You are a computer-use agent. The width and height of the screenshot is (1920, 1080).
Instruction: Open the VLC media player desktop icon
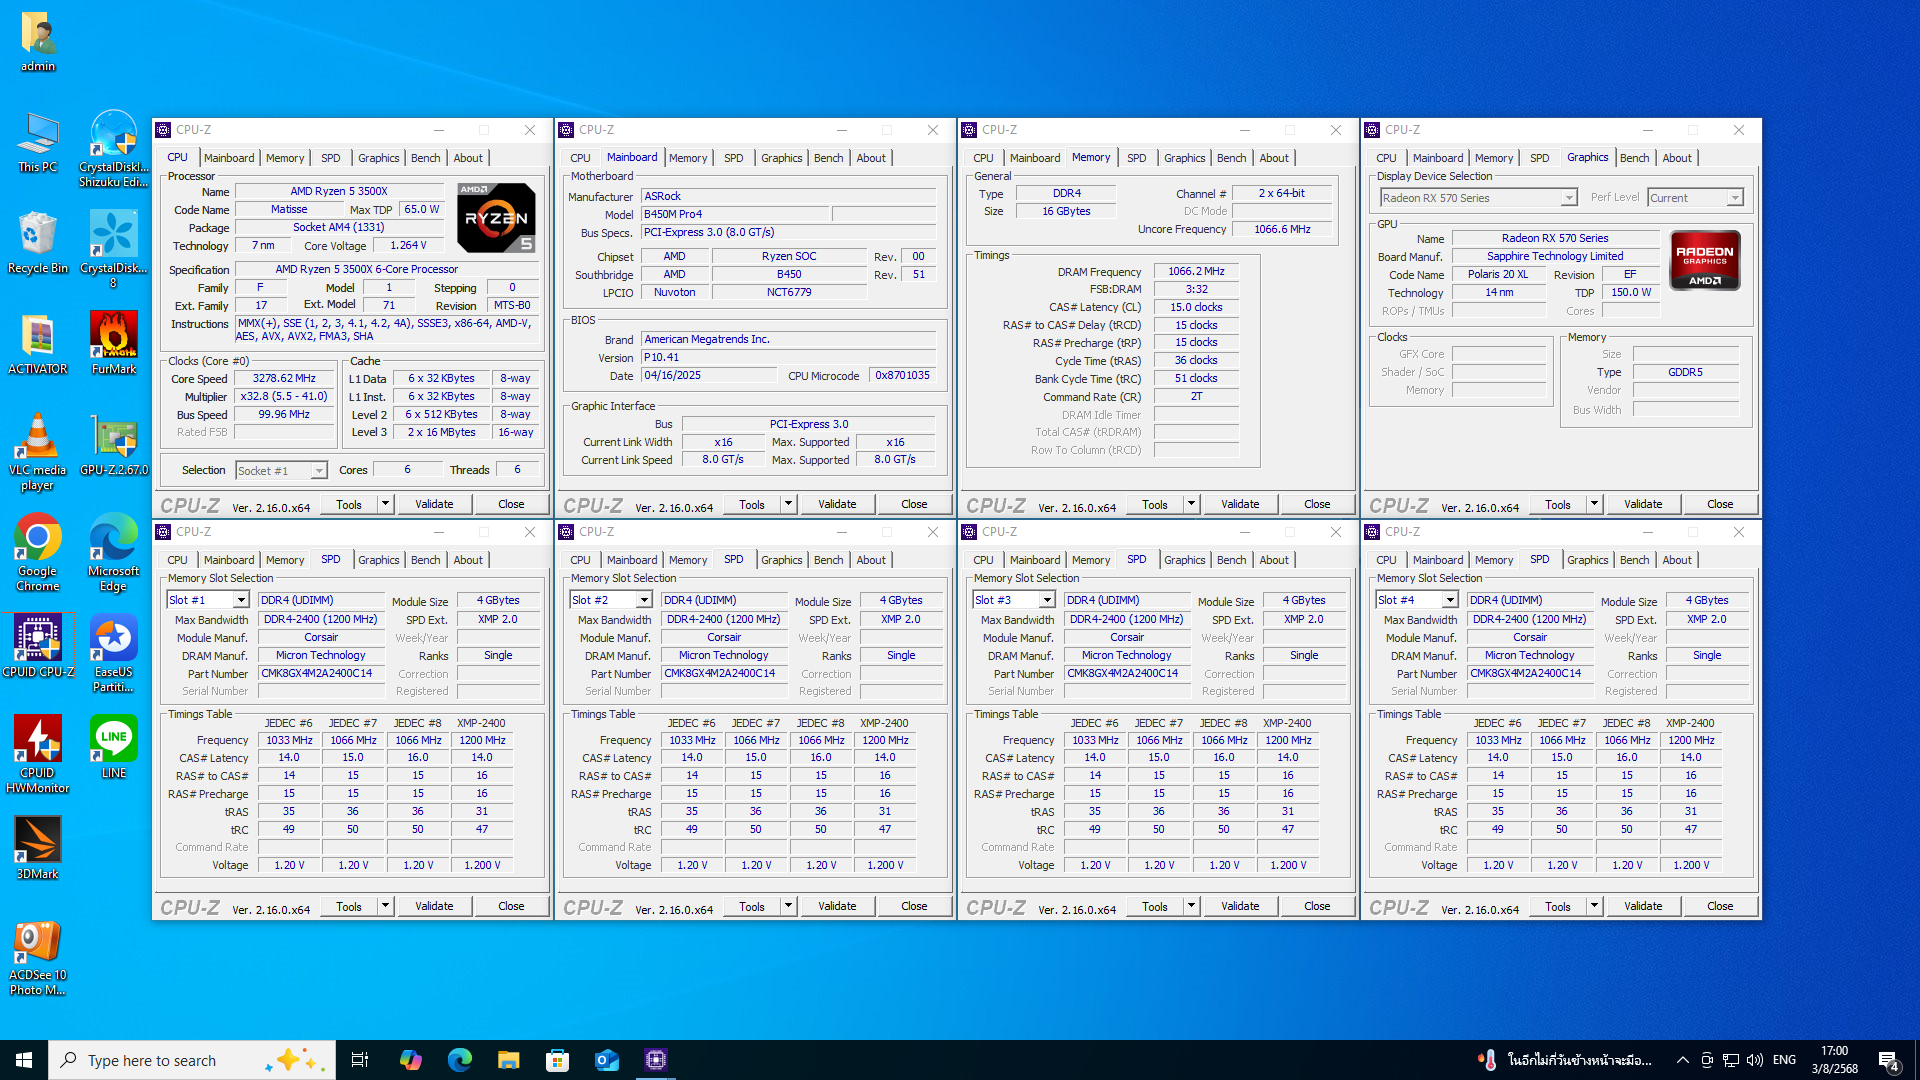(x=37, y=438)
